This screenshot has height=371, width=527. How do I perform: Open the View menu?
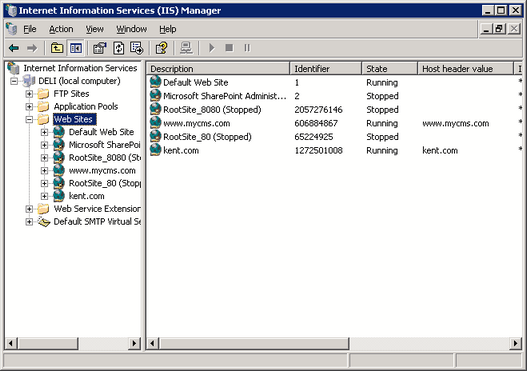[x=94, y=30]
